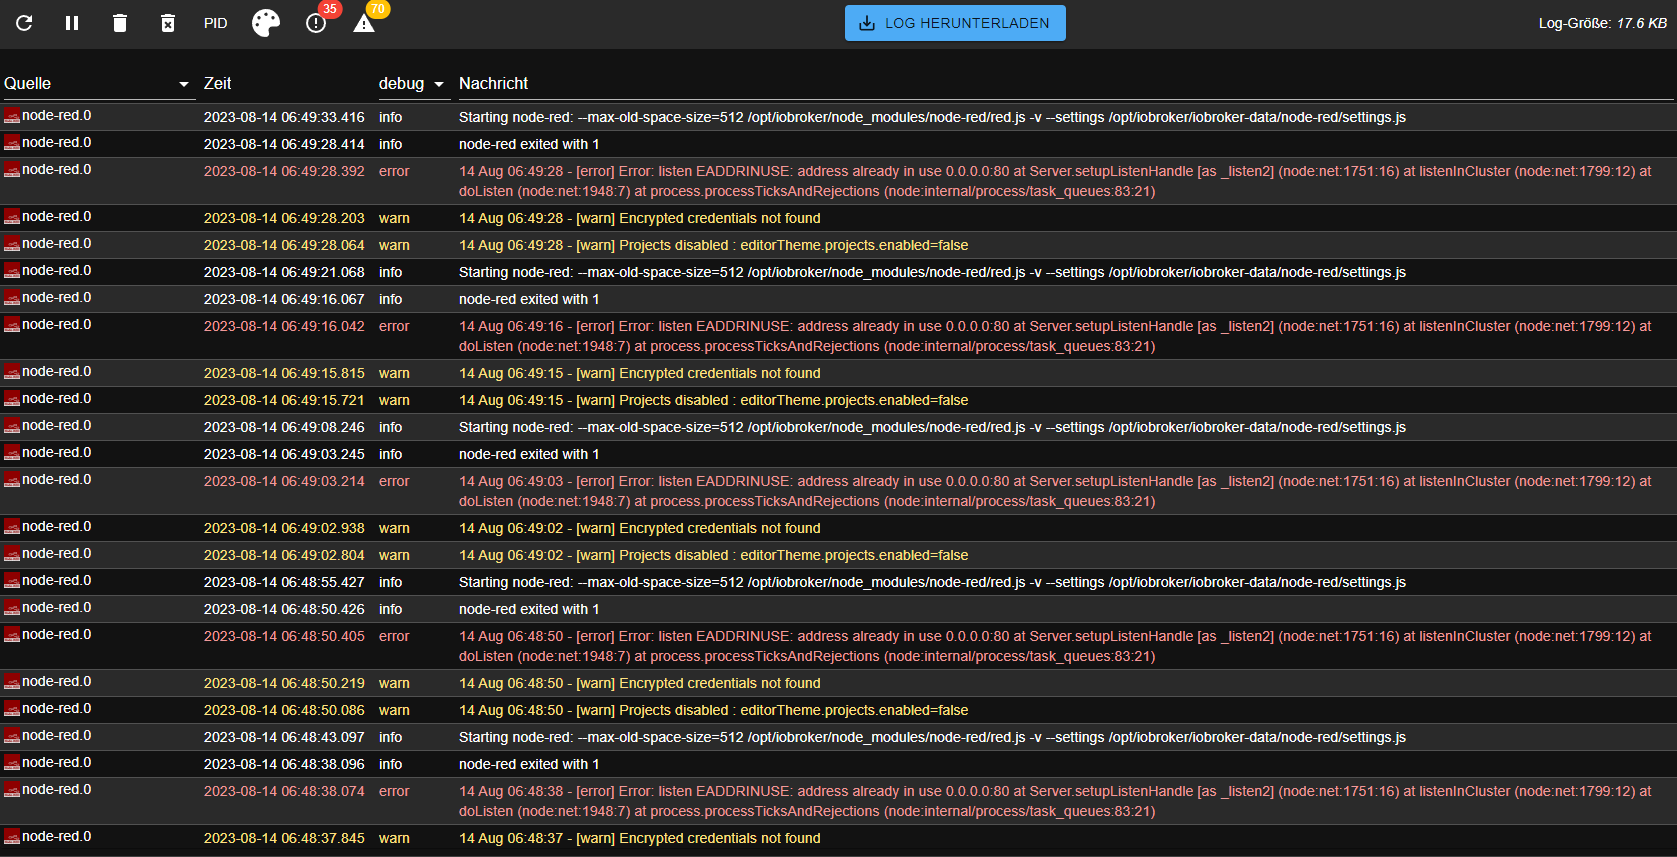Select node-red.0 icon in 06:49:28.064 row

click(x=12, y=244)
